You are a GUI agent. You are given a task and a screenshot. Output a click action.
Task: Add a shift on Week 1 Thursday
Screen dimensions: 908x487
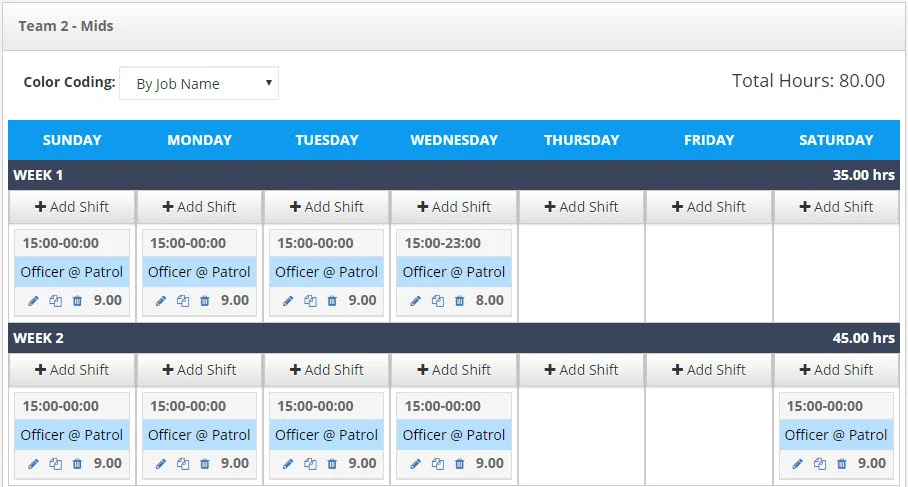coord(581,207)
